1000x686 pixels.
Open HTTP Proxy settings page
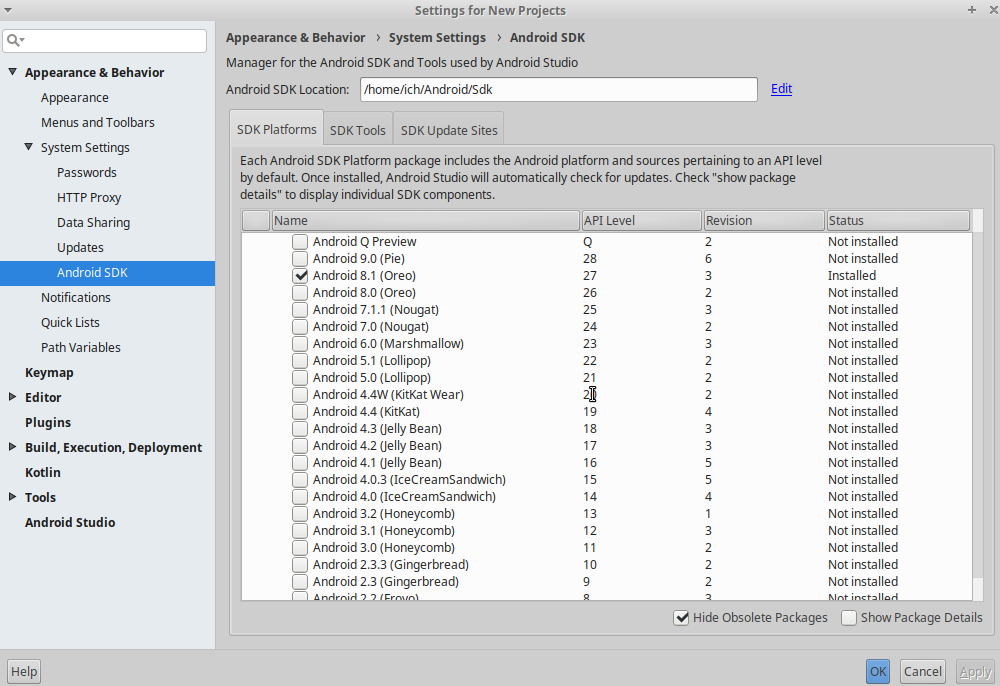coord(89,198)
